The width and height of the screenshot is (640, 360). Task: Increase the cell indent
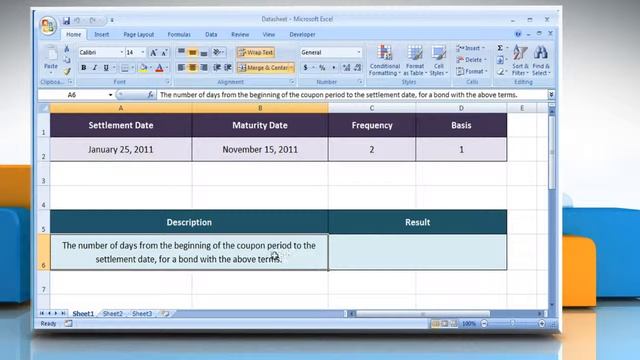pyautogui.click(x=228, y=68)
